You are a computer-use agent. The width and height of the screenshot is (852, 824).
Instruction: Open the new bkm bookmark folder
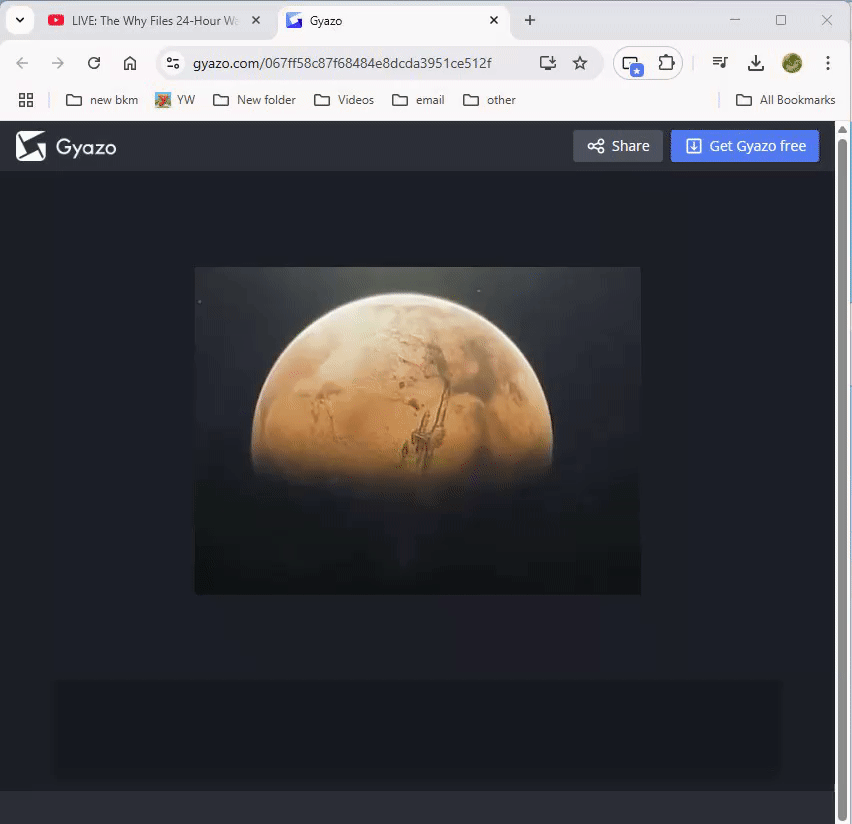pyautogui.click(x=102, y=100)
